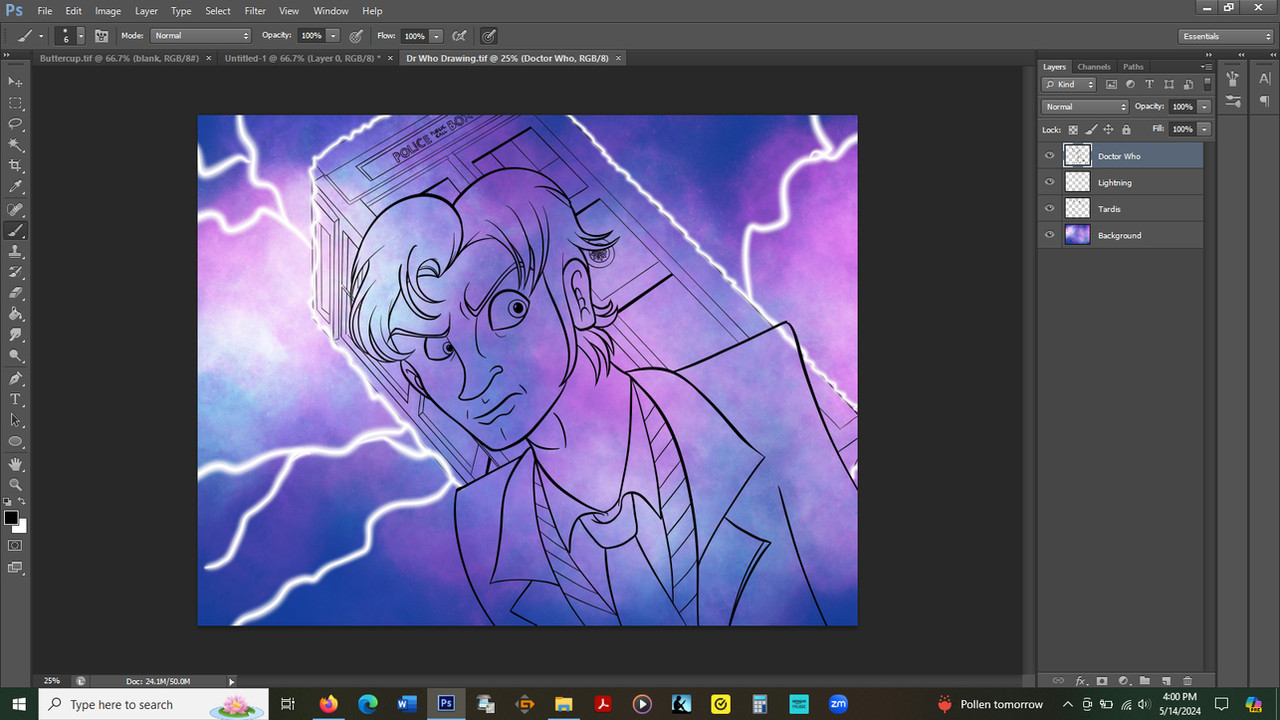
Task: Toggle pressure for opacity button
Action: point(356,36)
